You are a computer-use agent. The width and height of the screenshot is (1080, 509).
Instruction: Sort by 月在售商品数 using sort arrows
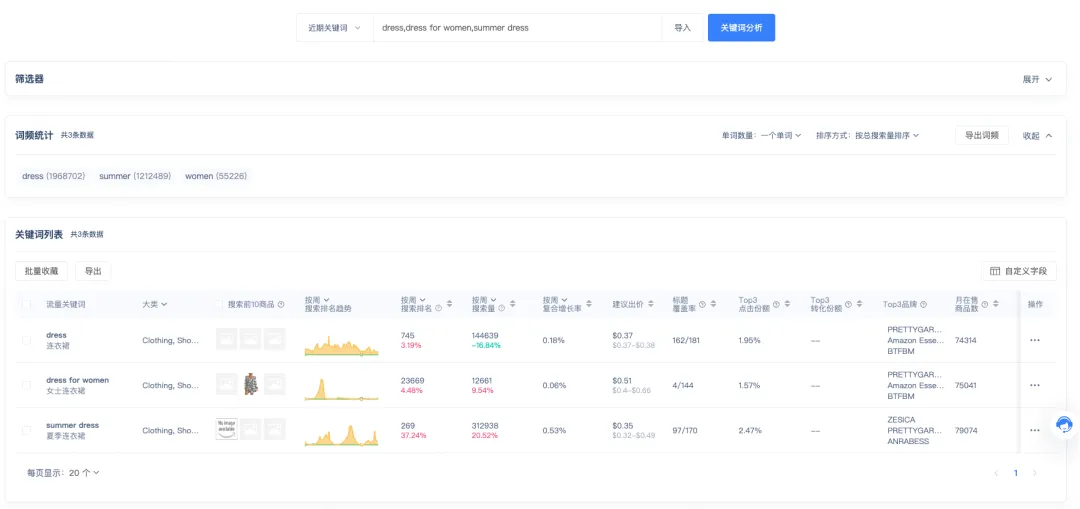(x=995, y=304)
